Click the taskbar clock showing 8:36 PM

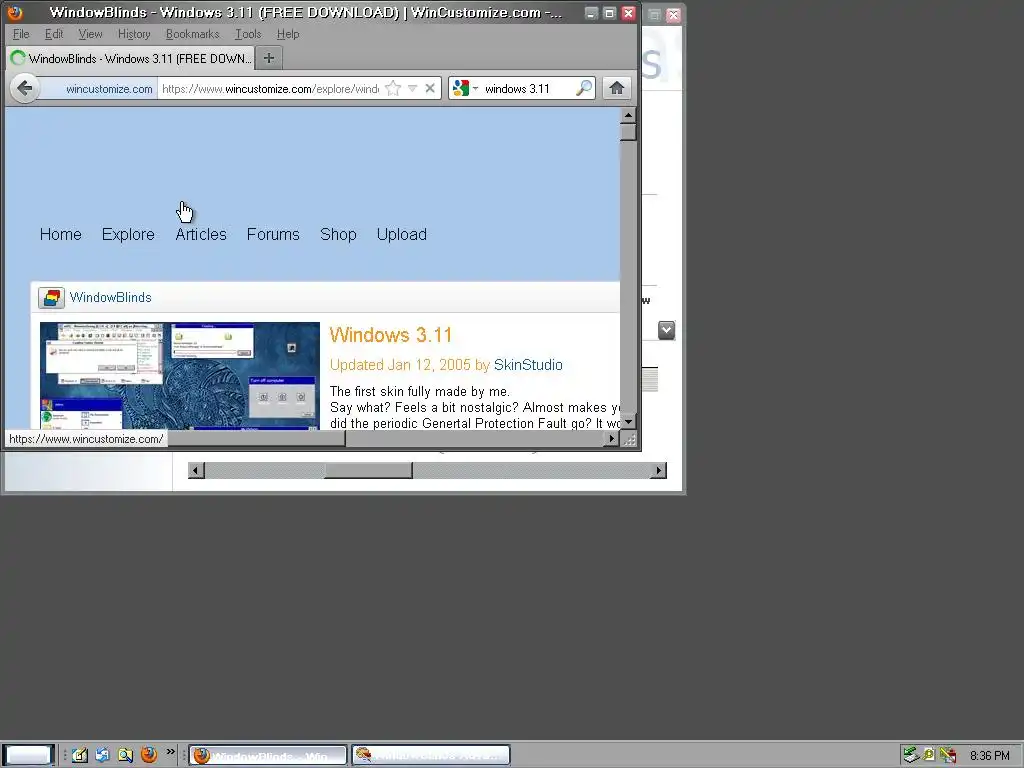click(x=989, y=756)
